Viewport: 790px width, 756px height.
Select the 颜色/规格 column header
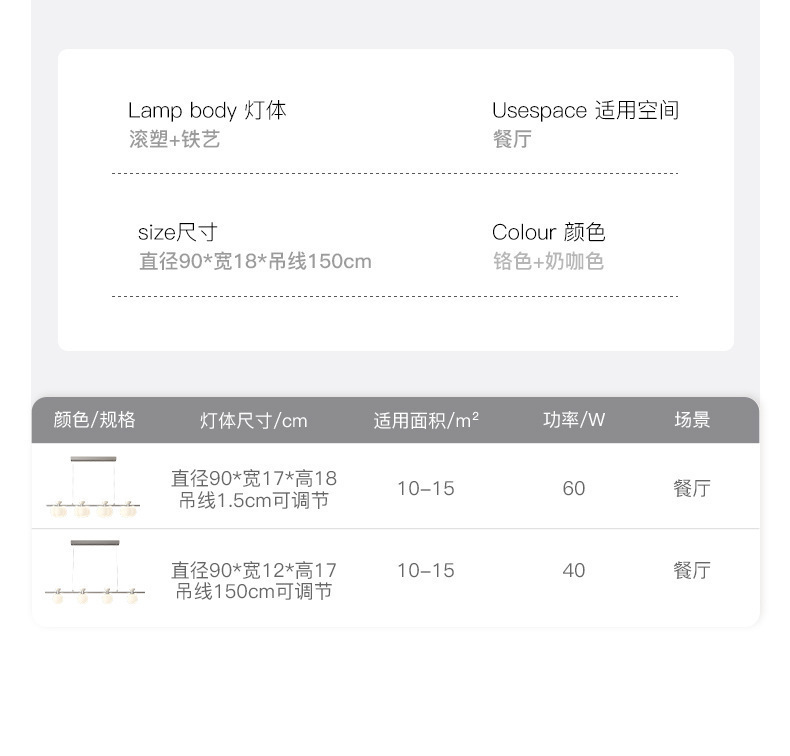94,420
